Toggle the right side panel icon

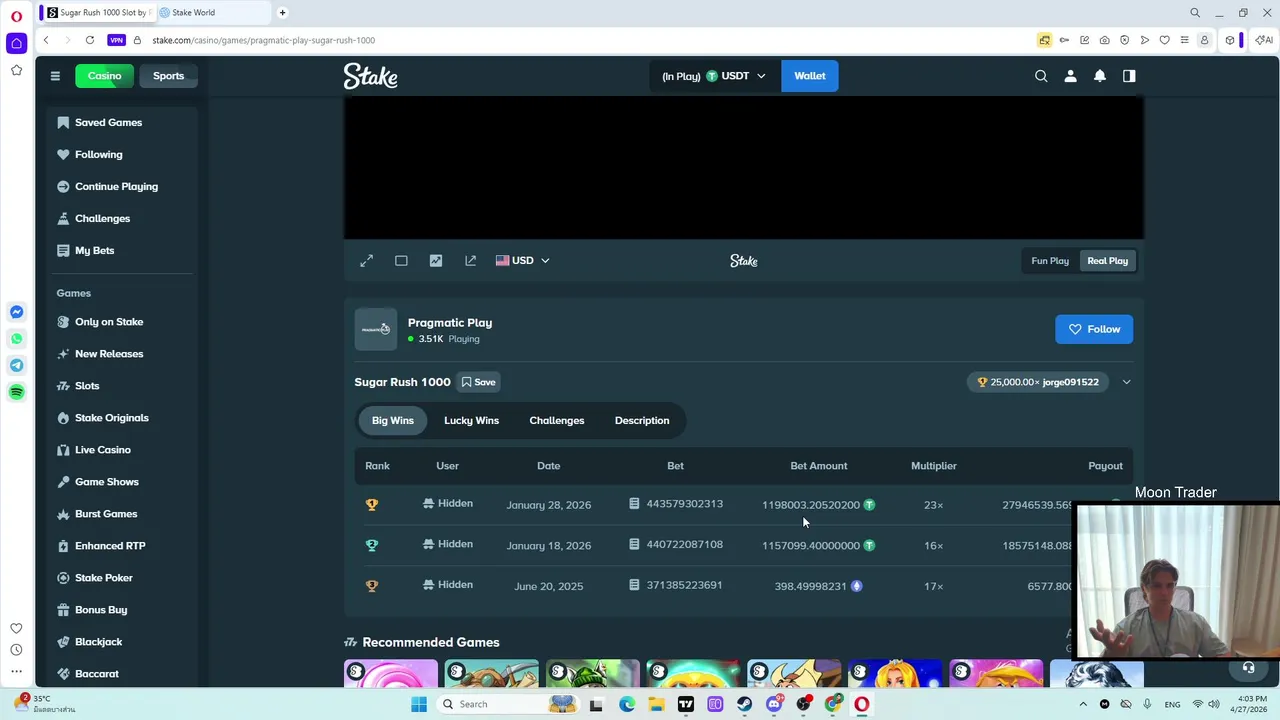(x=1129, y=76)
